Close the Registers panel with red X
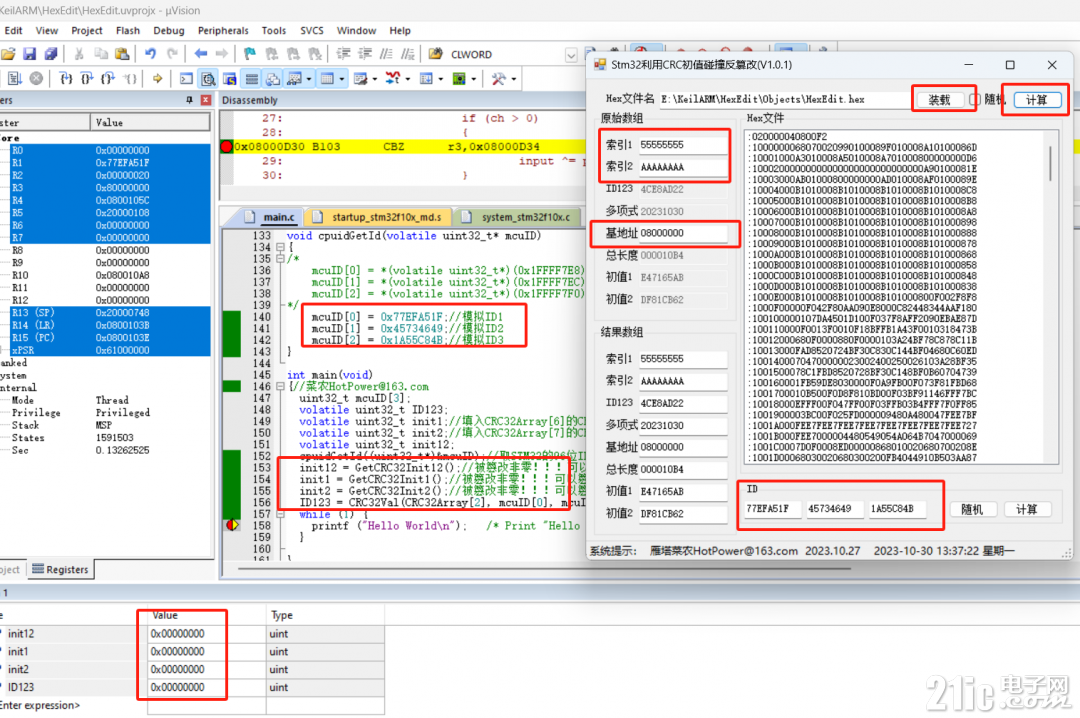The height and width of the screenshot is (718, 1080). (205, 100)
